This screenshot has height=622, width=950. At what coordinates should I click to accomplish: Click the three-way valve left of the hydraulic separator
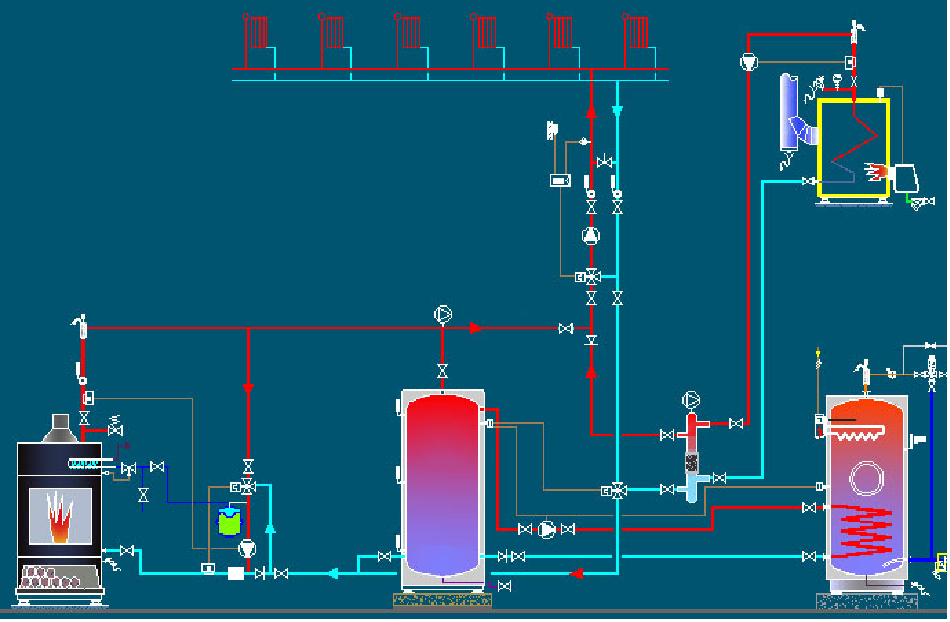point(618,490)
